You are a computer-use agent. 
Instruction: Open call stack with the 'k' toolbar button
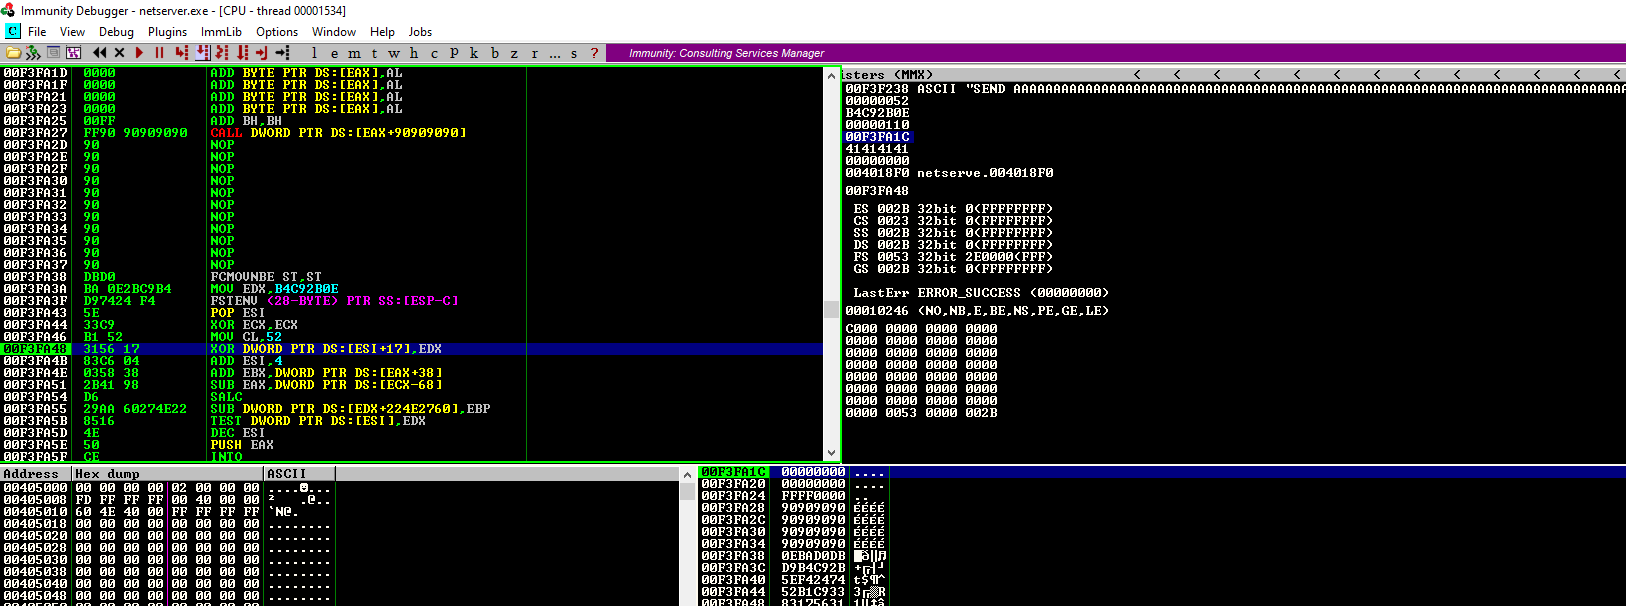click(474, 53)
